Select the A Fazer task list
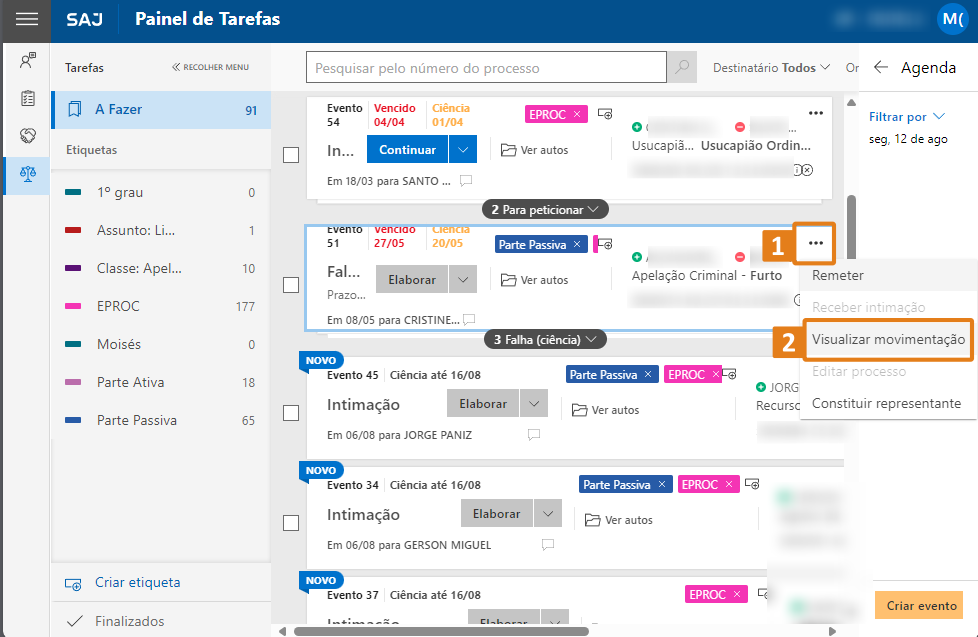The width and height of the screenshot is (978, 637). (x=162, y=110)
